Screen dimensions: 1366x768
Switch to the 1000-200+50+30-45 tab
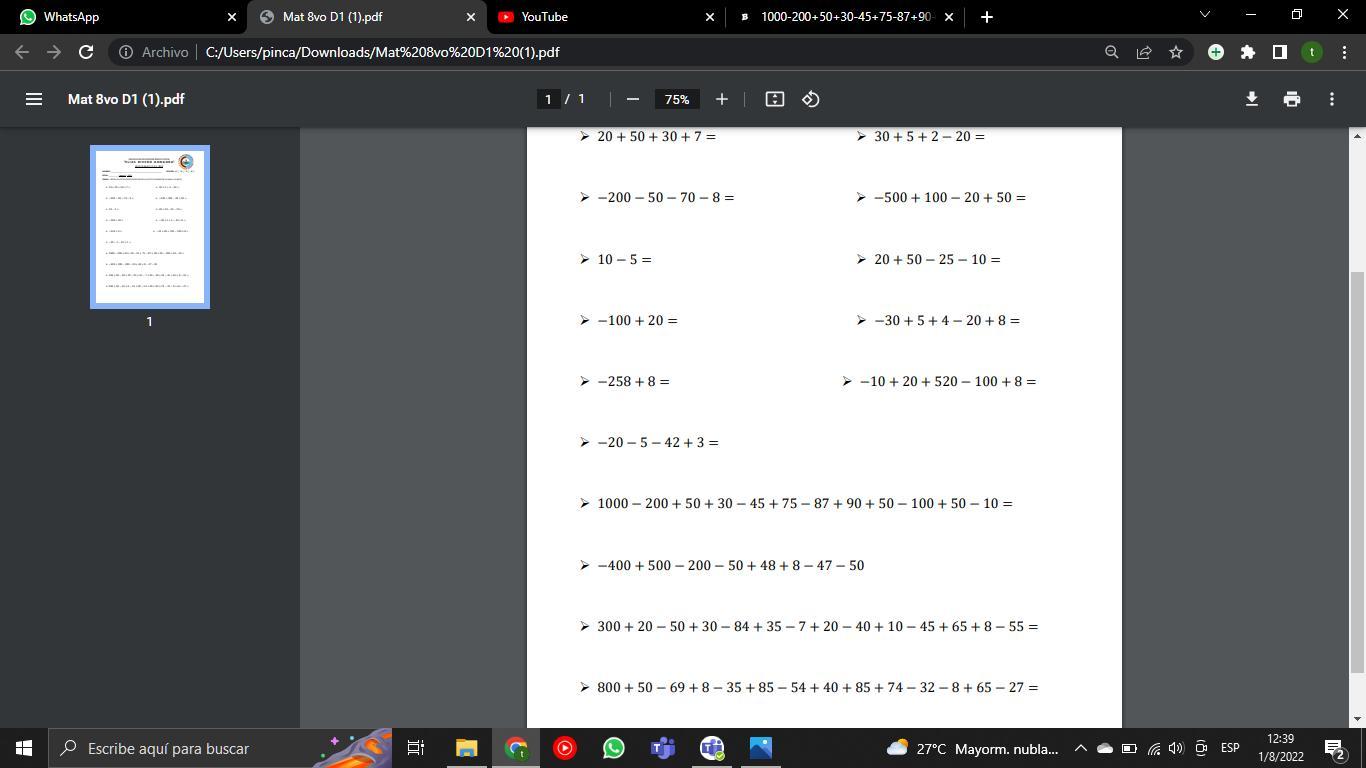coord(846,17)
